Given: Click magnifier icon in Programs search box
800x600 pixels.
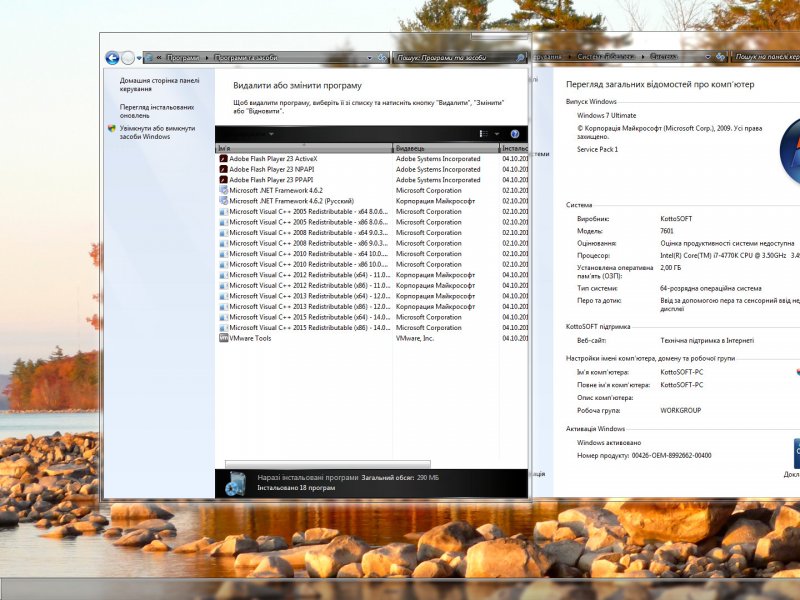Looking at the screenshot, I should click(520, 58).
